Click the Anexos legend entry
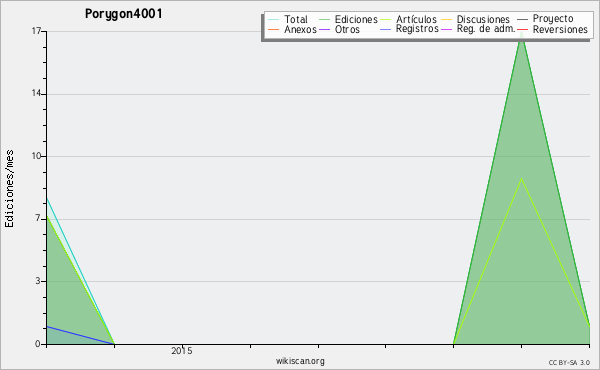Image resolution: width=600 pixels, height=370 pixels. tap(292, 29)
